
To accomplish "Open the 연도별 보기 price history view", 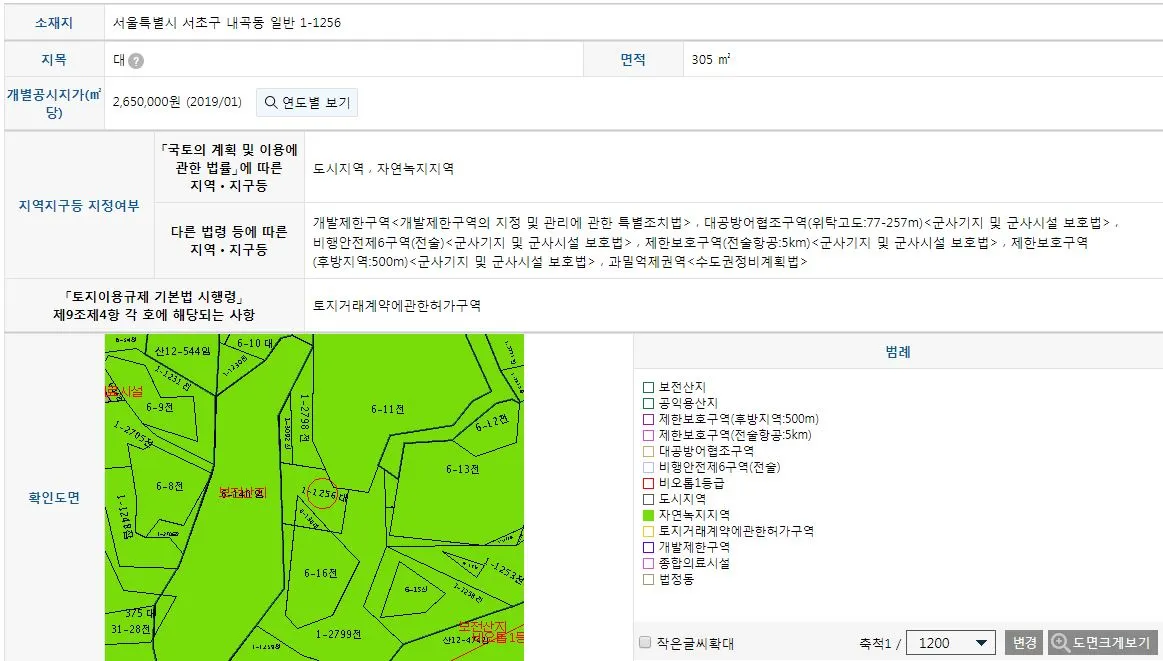I will [306, 102].
